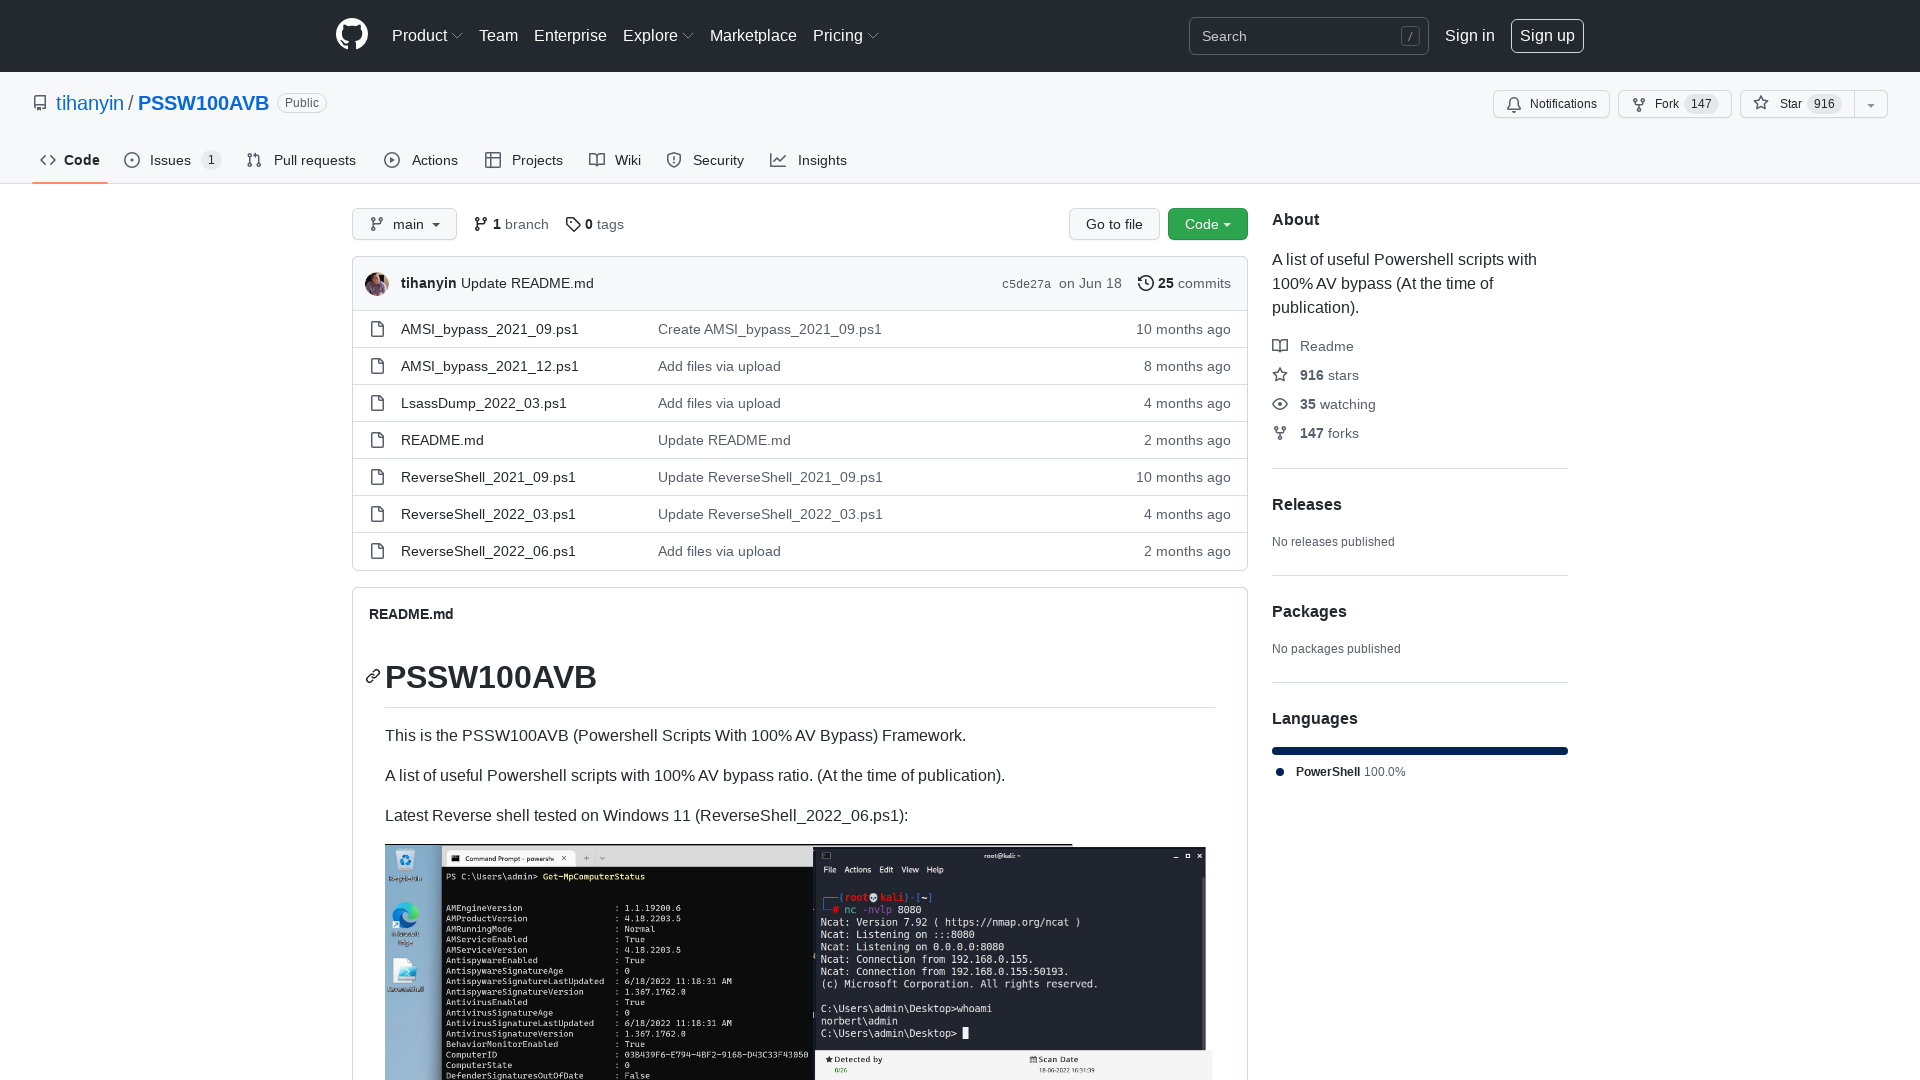Screen dimensions: 1920x1080
Task: Click the bell Notifications button
Action: coord(1551,104)
